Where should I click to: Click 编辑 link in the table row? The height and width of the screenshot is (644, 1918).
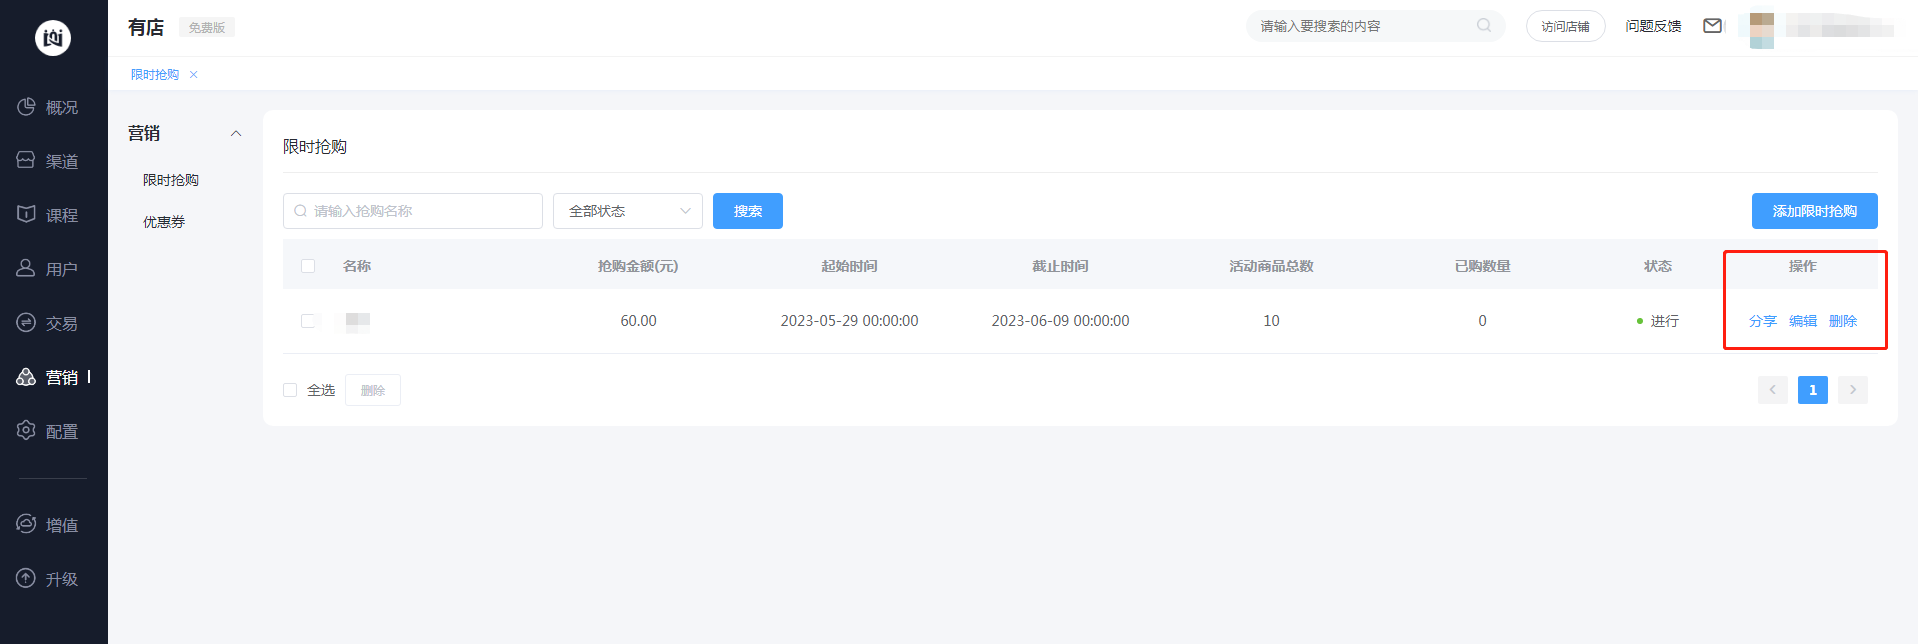(x=1803, y=321)
